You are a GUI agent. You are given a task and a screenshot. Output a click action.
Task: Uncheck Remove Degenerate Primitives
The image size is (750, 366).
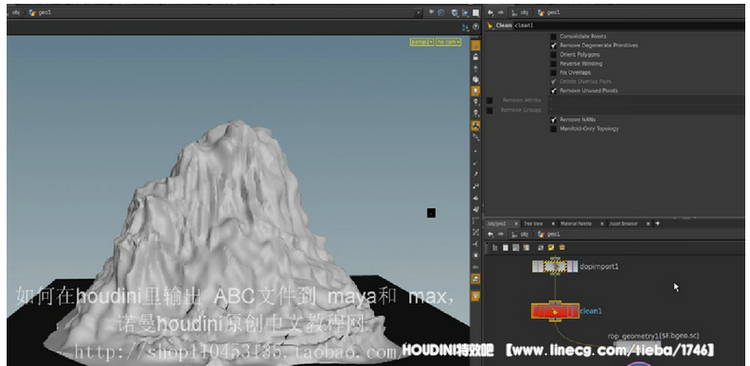(x=553, y=45)
